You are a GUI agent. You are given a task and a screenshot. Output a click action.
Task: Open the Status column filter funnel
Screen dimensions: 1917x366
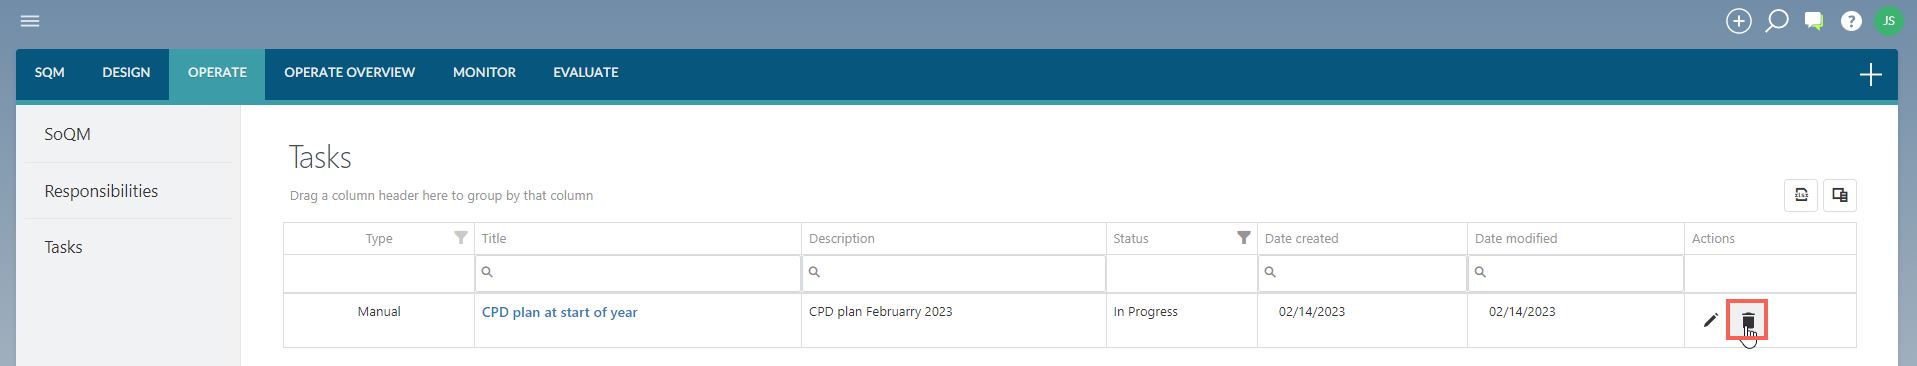[1244, 238]
